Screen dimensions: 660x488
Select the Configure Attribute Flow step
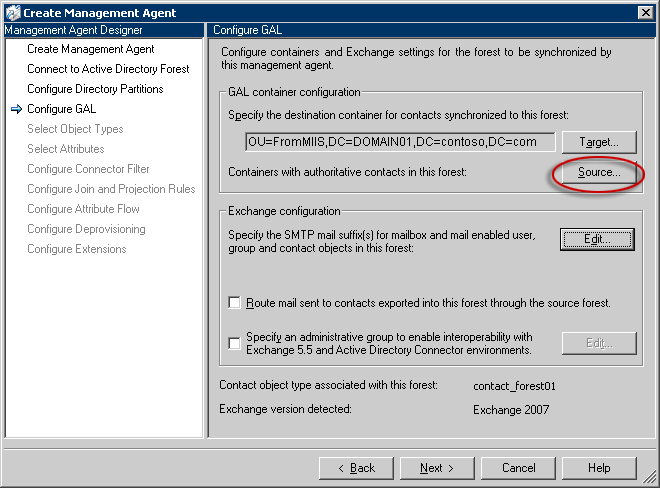(83, 209)
